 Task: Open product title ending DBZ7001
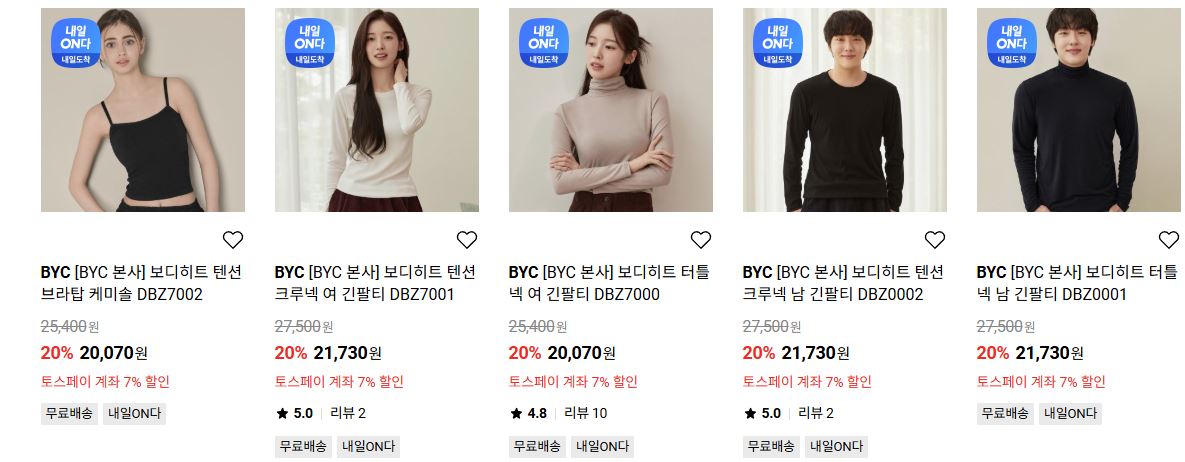[376, 283]
